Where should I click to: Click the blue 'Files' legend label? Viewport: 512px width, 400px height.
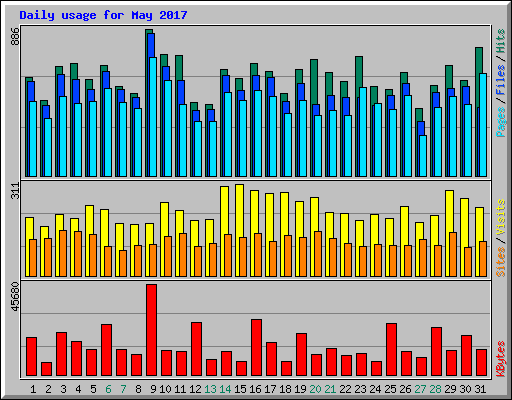(500, 80)
